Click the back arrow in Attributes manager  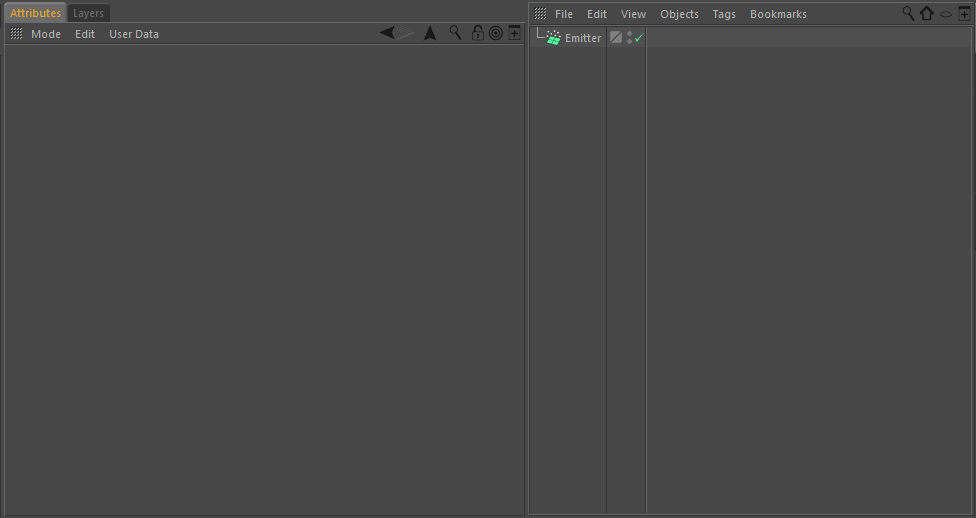388,33
